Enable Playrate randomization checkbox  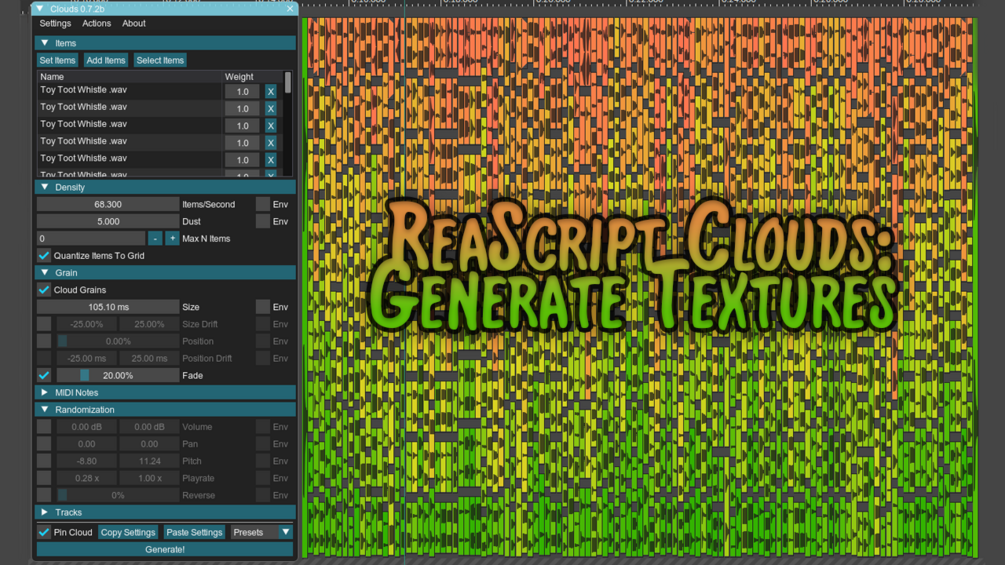tap(44, 478)
